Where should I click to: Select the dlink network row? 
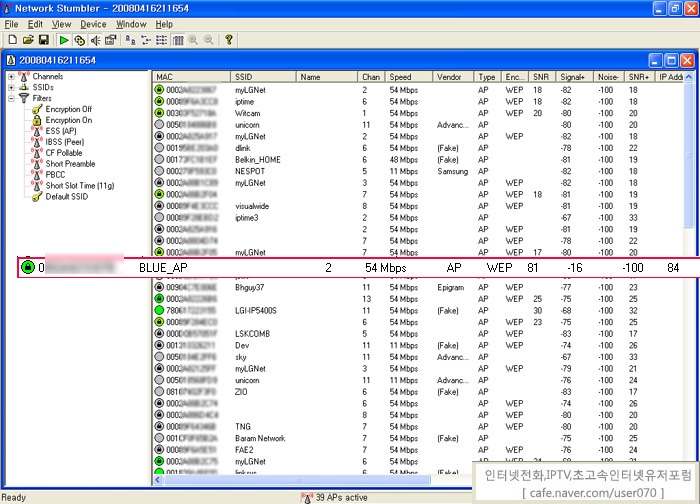coord(418,148)
